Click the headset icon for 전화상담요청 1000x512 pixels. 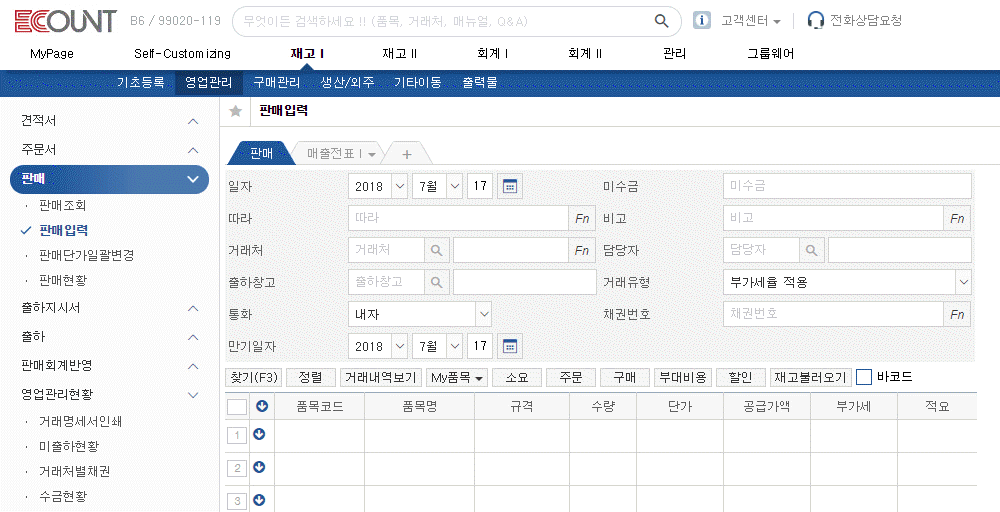pyautogui.click(x=815, y=20)
